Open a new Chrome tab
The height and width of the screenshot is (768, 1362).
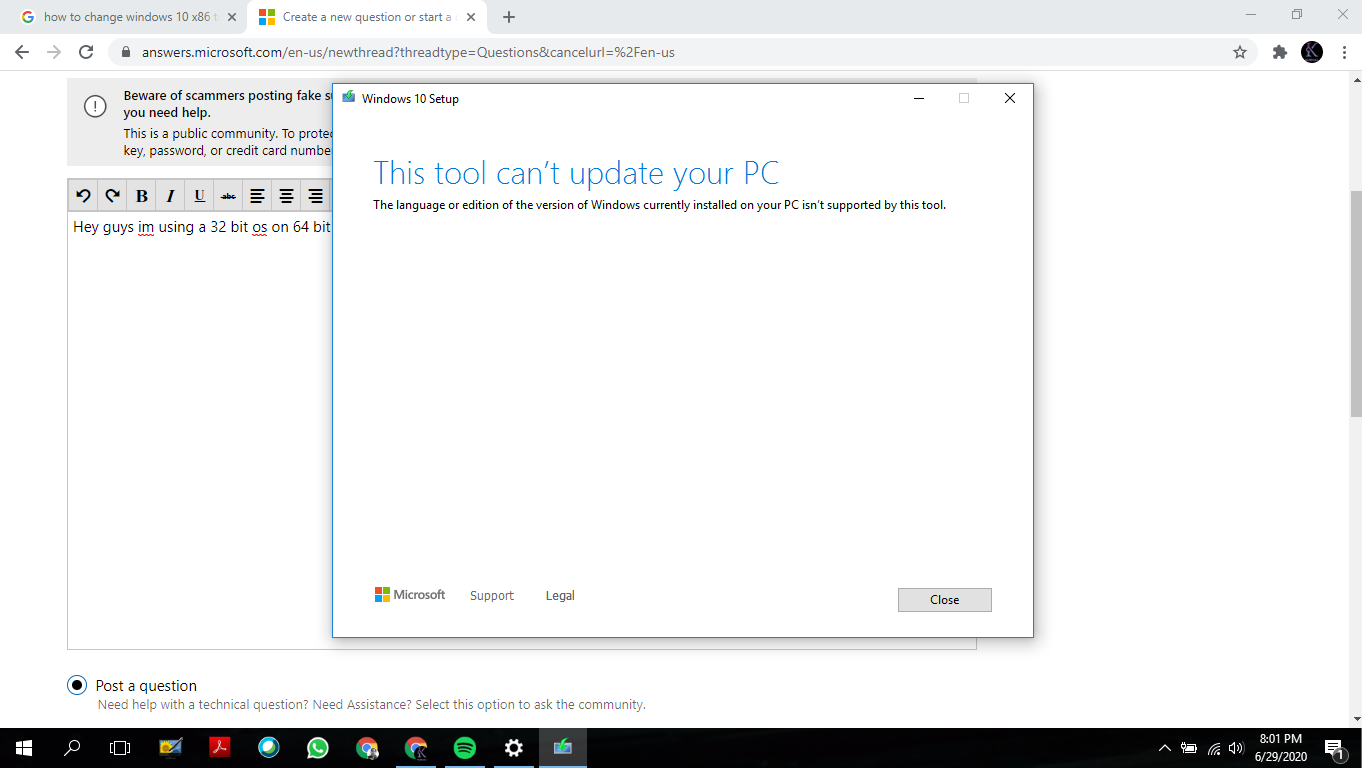[x=509, y=17]
